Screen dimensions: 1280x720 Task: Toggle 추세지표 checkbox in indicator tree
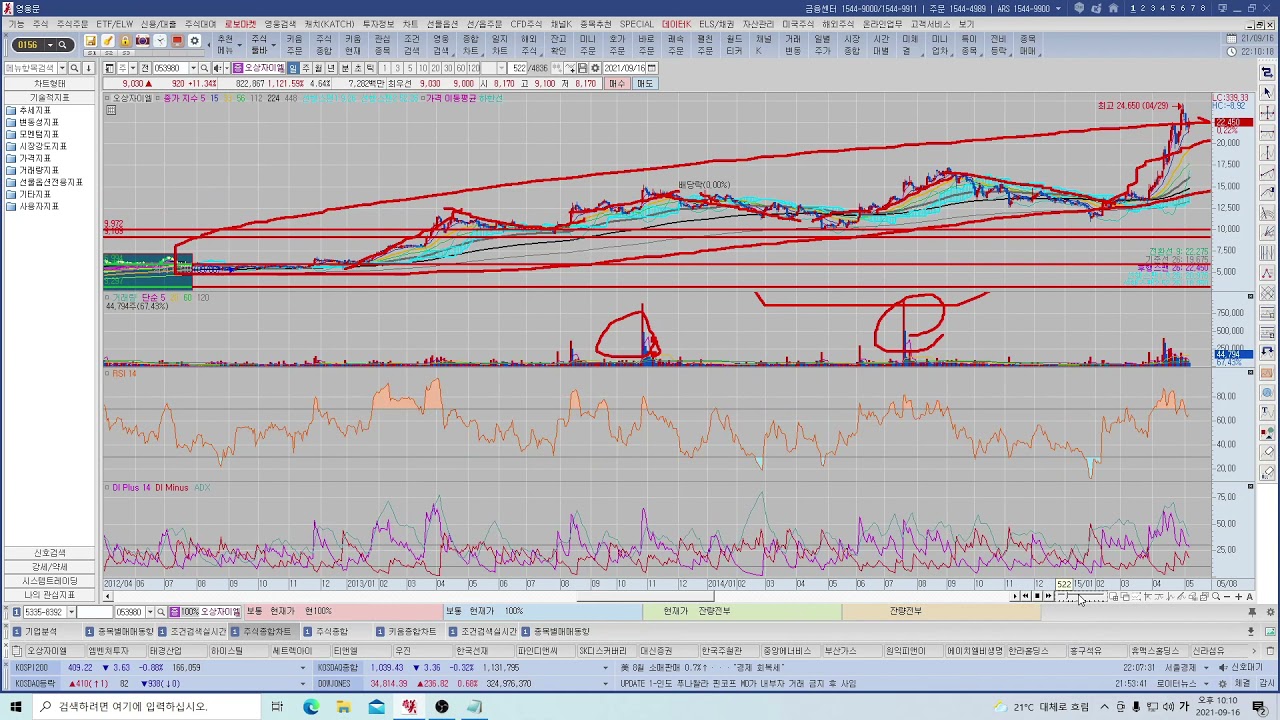pyautogui.click(x=11, y=110)
